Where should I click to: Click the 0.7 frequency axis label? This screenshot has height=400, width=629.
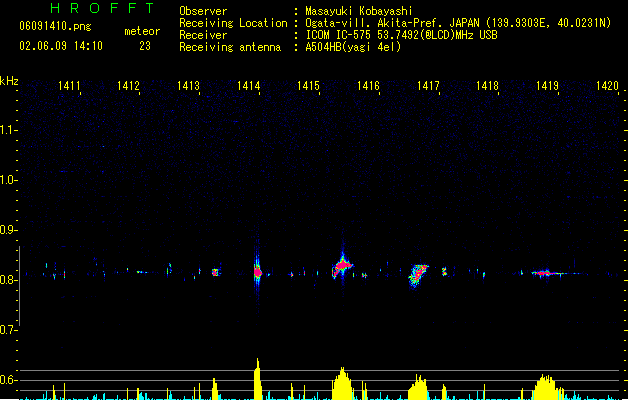point(8,330)
